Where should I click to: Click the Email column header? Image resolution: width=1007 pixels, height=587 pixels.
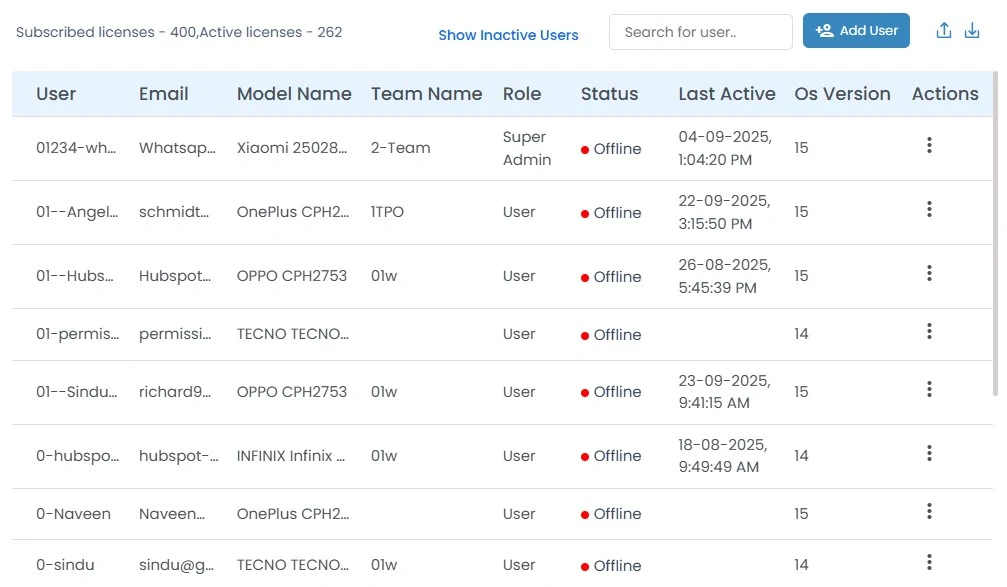coord(164,94)
